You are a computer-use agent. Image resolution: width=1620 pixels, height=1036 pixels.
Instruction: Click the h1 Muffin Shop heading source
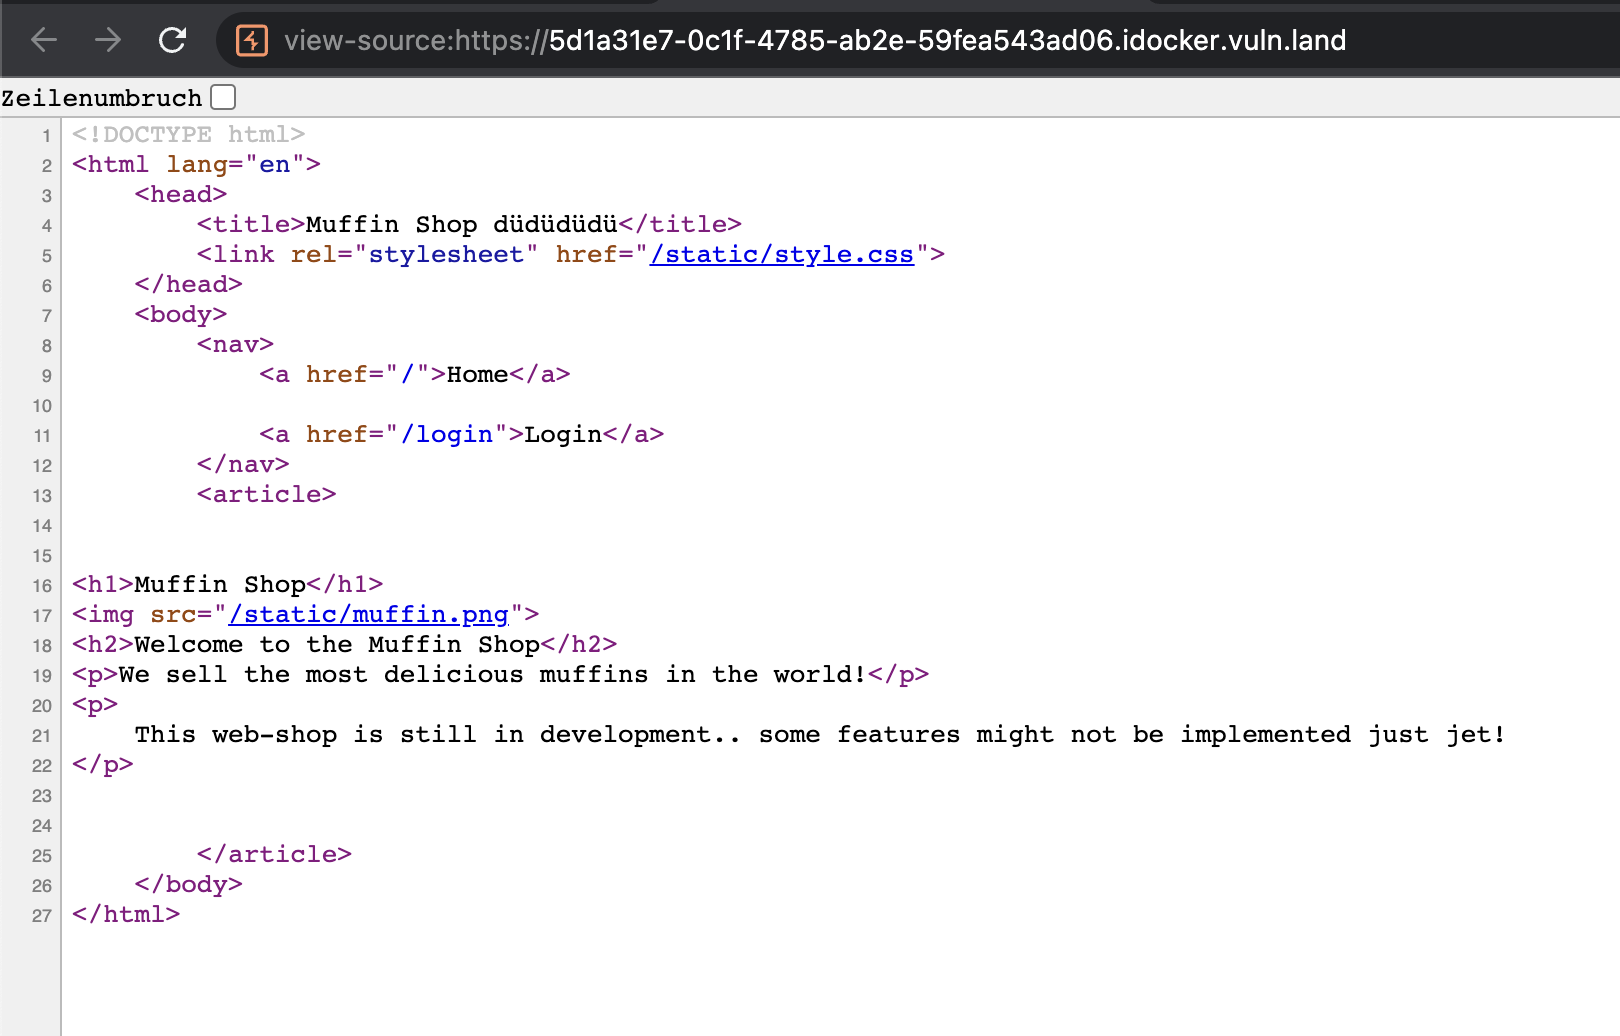[227, 584]
